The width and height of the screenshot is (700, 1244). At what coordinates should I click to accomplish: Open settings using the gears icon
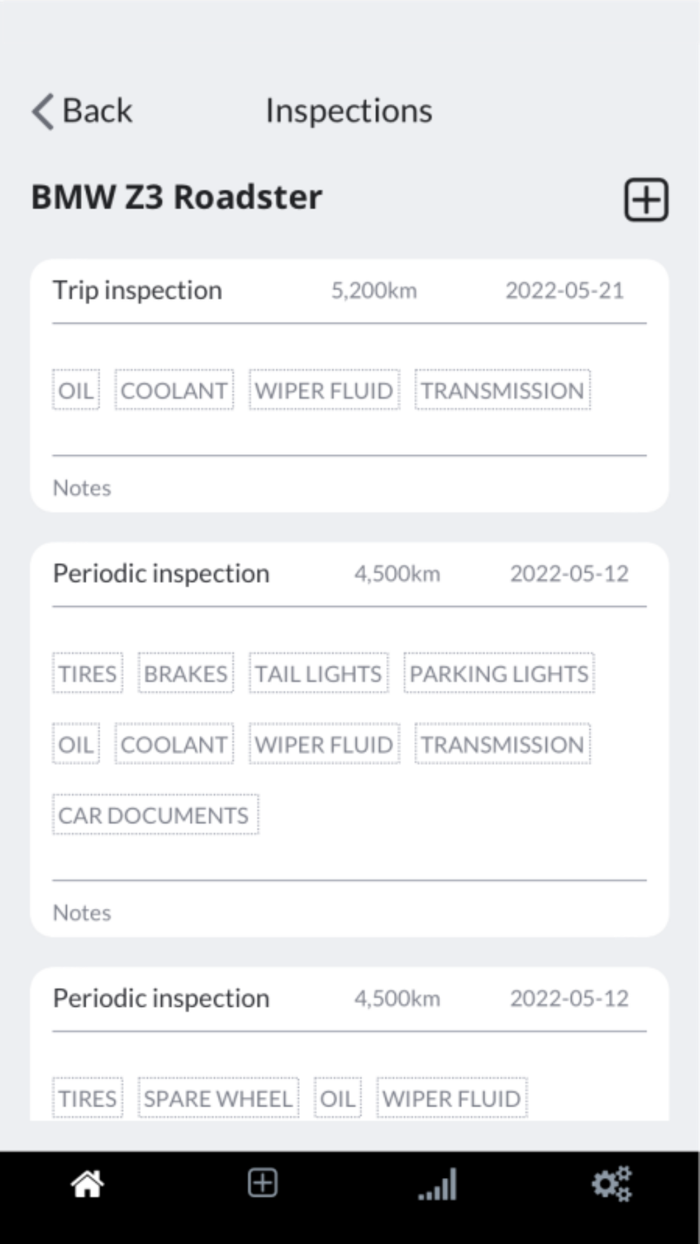[x=612, y=1183]
